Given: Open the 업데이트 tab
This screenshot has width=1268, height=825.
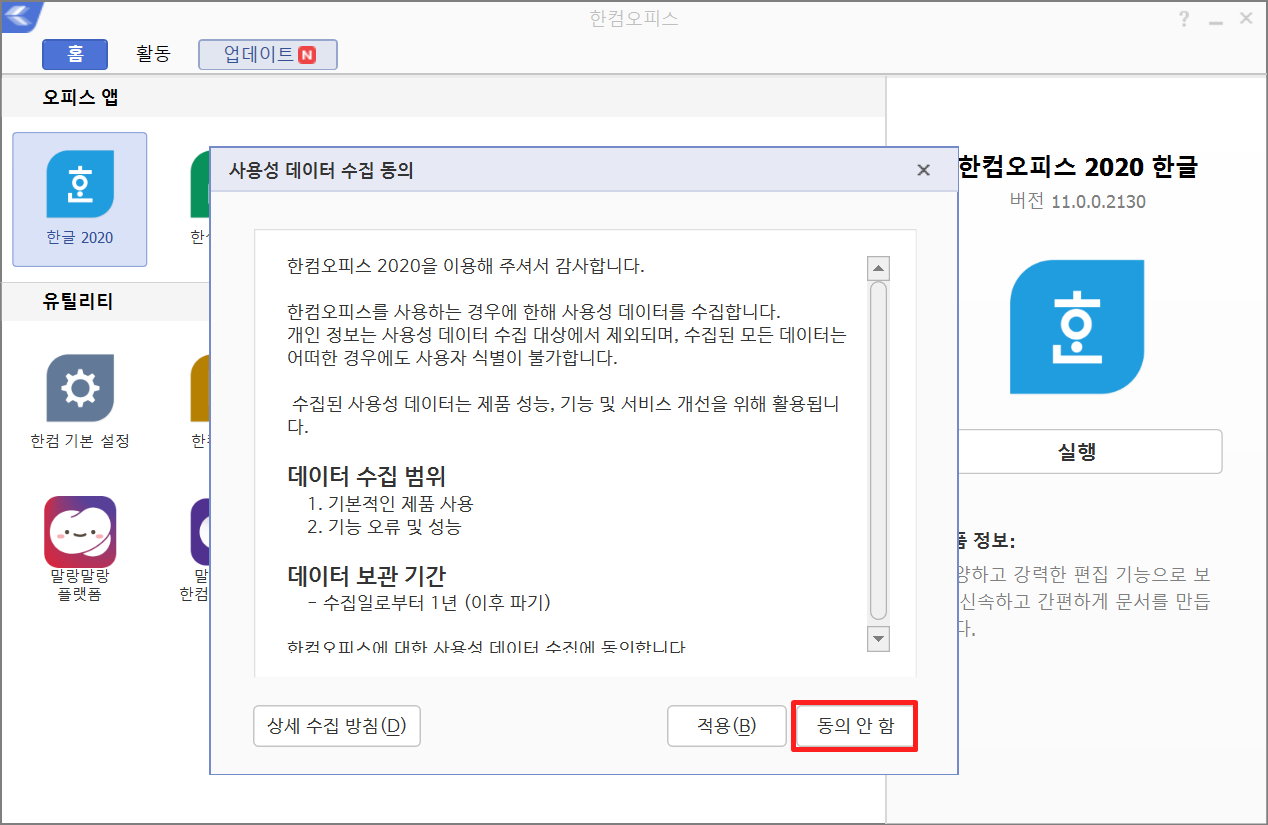Looking at the screenshot, I should pyautogui.click(x=268, y=54).
